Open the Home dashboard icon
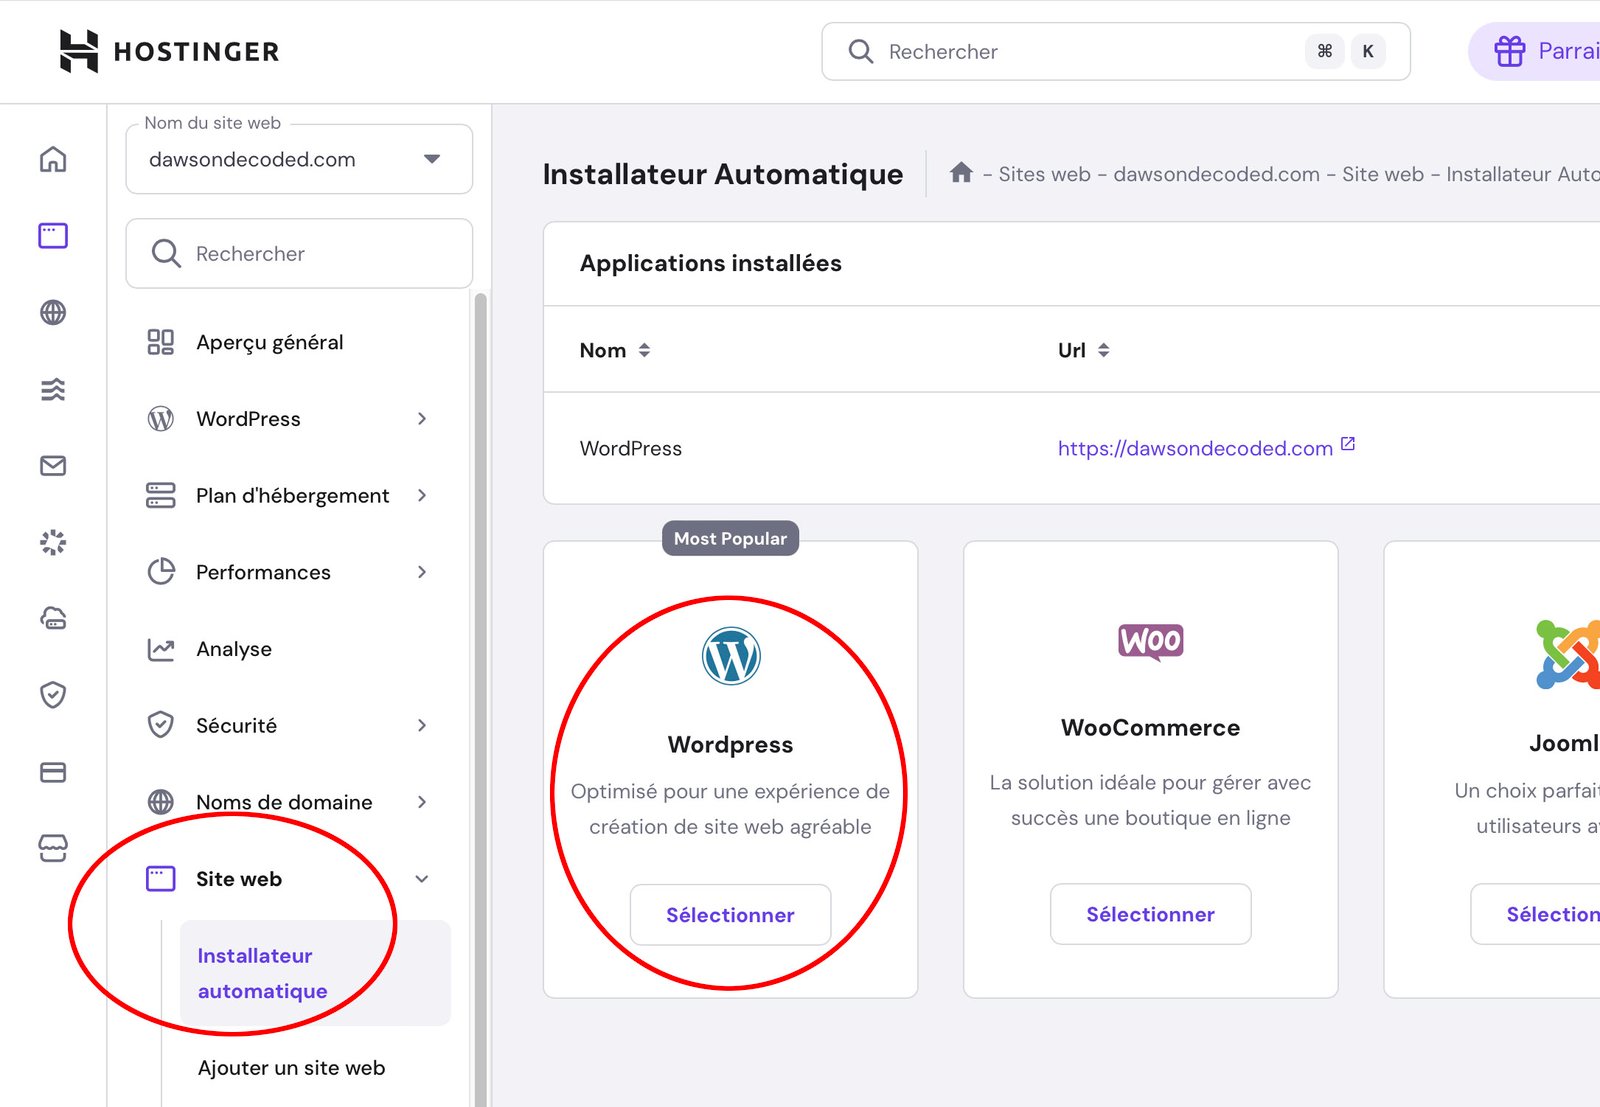This screenshot has height=1107, width=1600. 52,159
